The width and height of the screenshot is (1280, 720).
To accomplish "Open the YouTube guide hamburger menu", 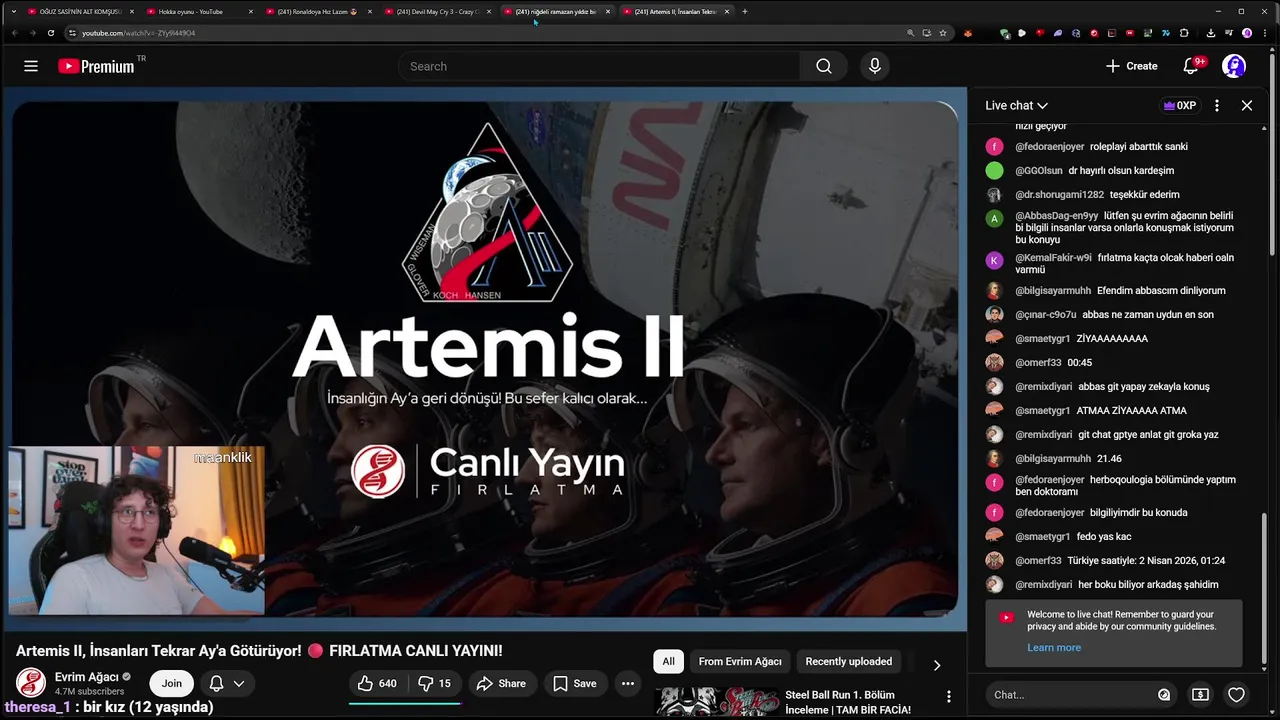I will click(x=31, y=66).
